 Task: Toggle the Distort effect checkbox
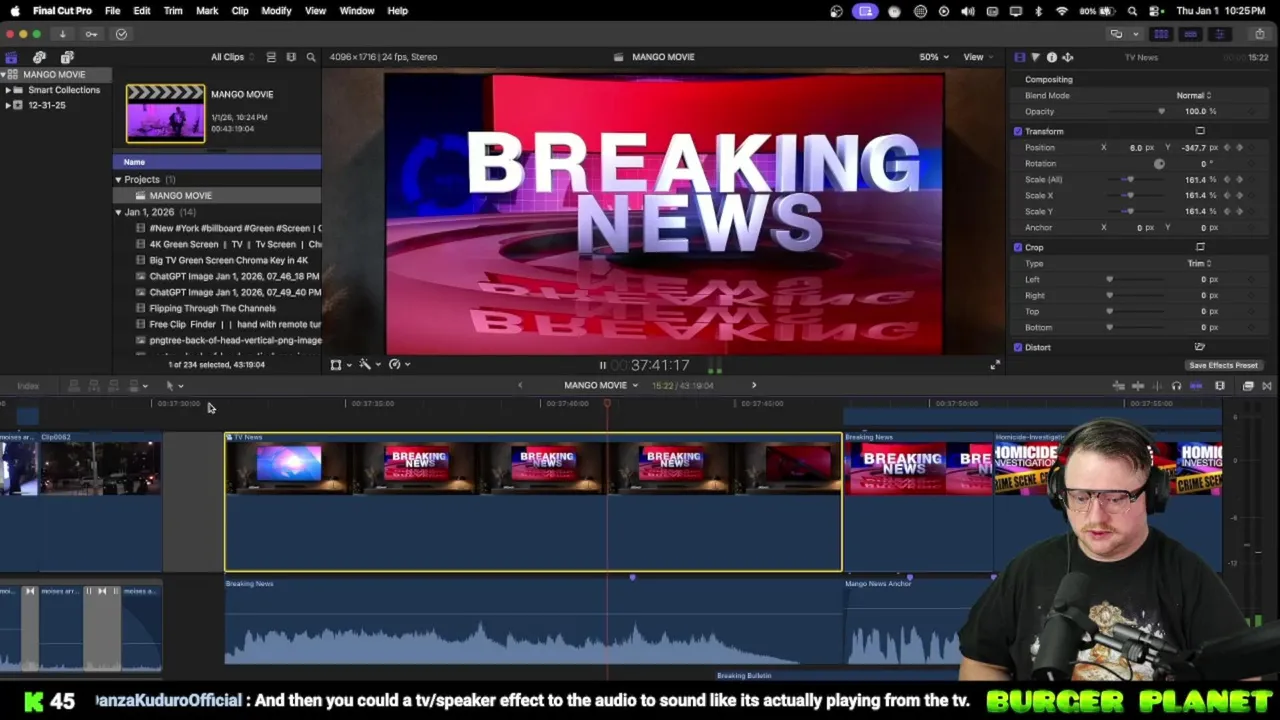tap(1018, 347)
